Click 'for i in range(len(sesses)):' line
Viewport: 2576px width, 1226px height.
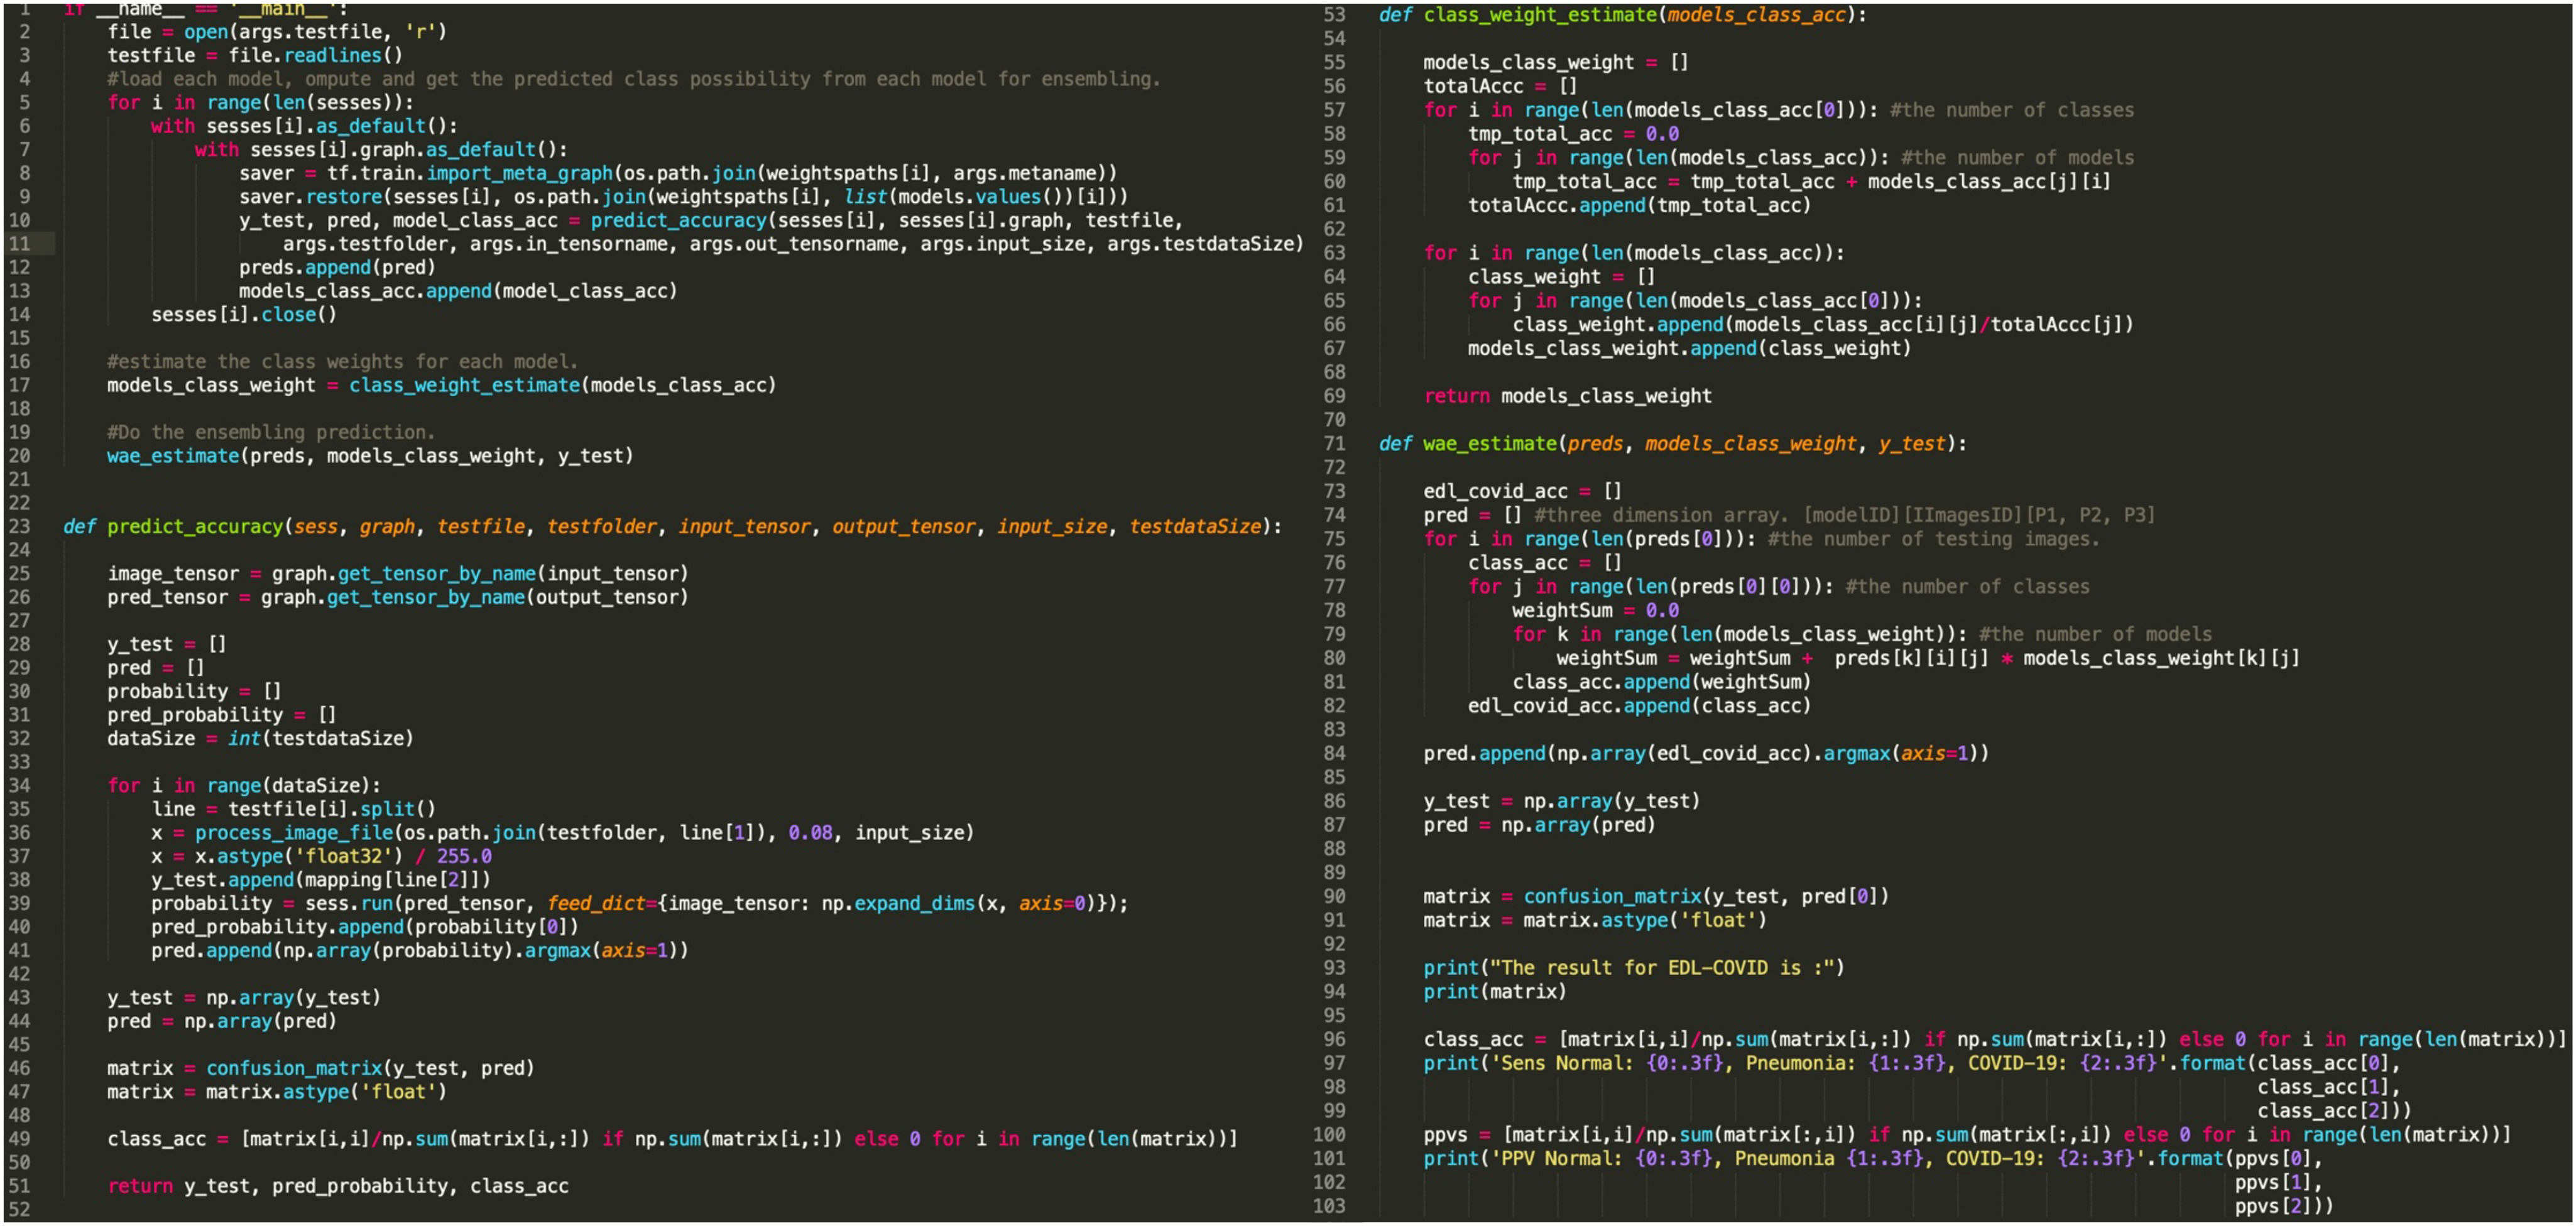(260, 102)
